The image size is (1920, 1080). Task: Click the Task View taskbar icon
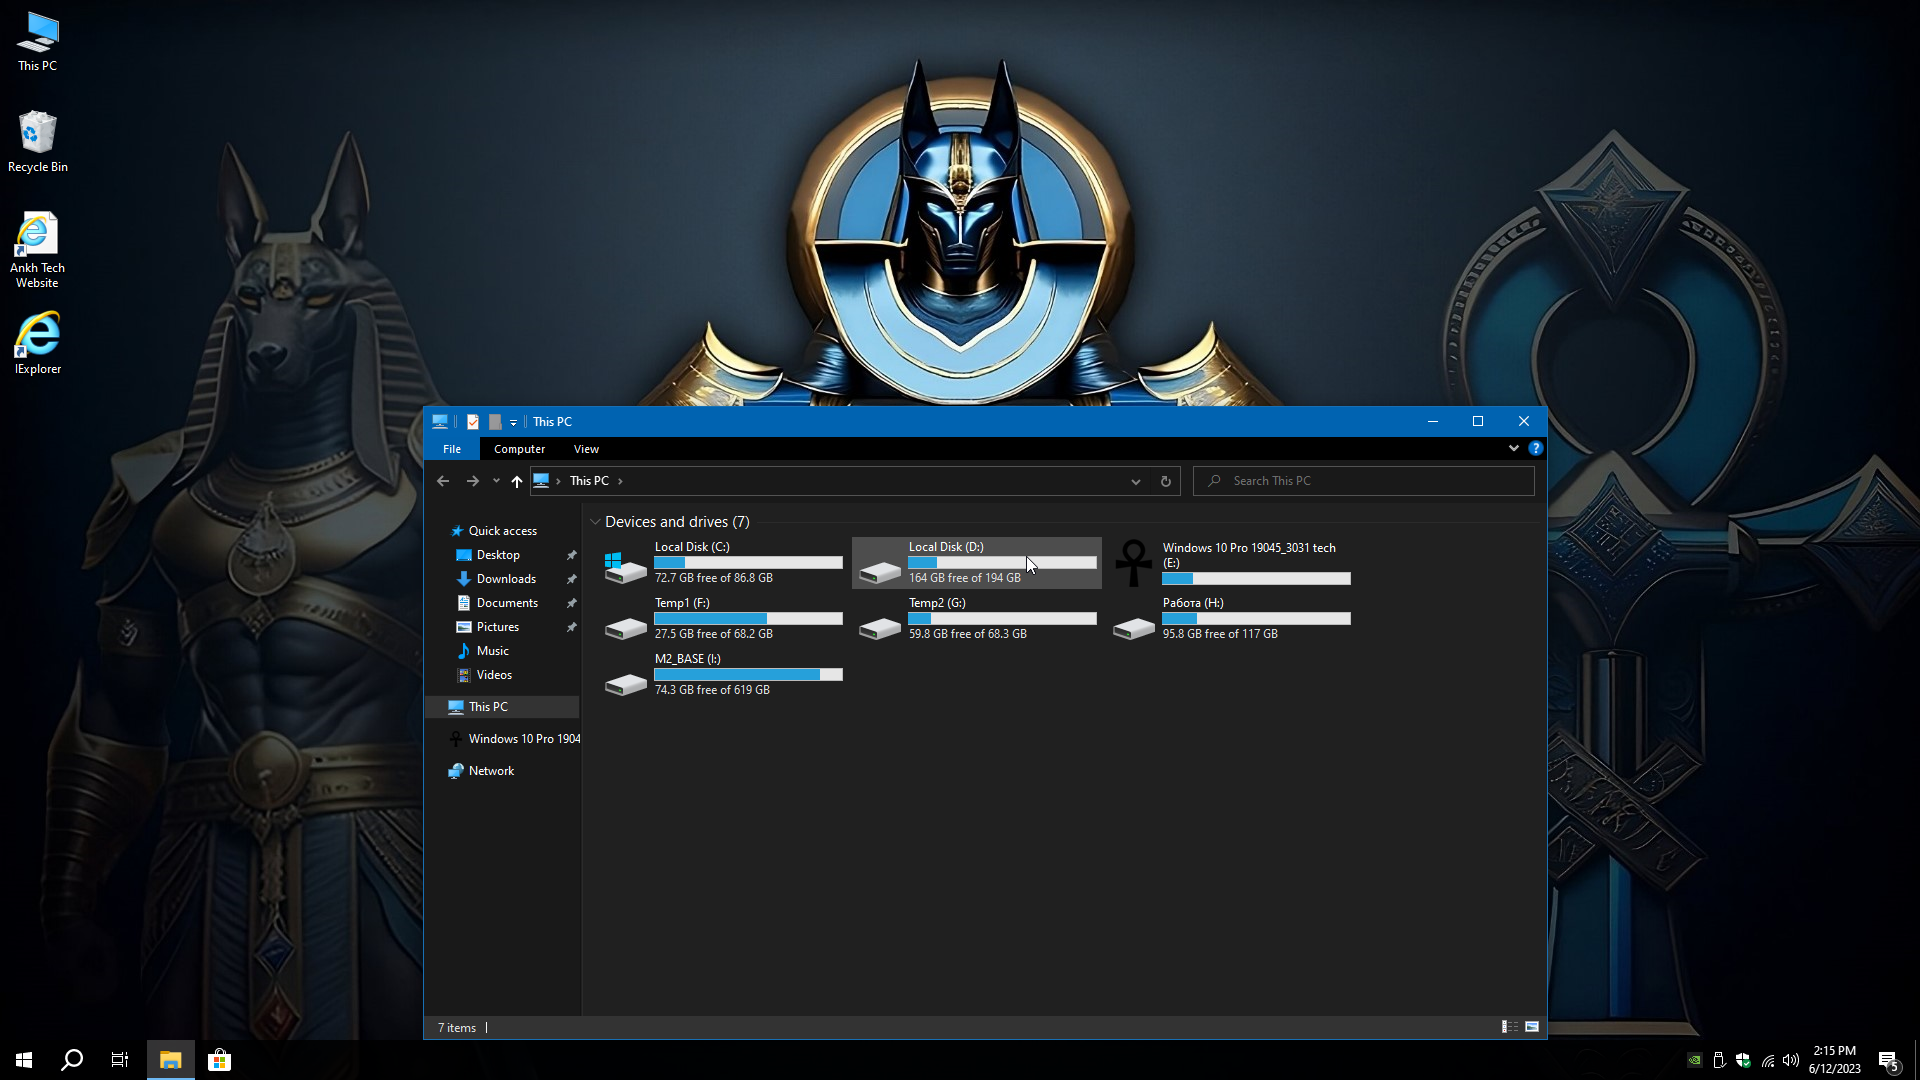point(120,1060)
